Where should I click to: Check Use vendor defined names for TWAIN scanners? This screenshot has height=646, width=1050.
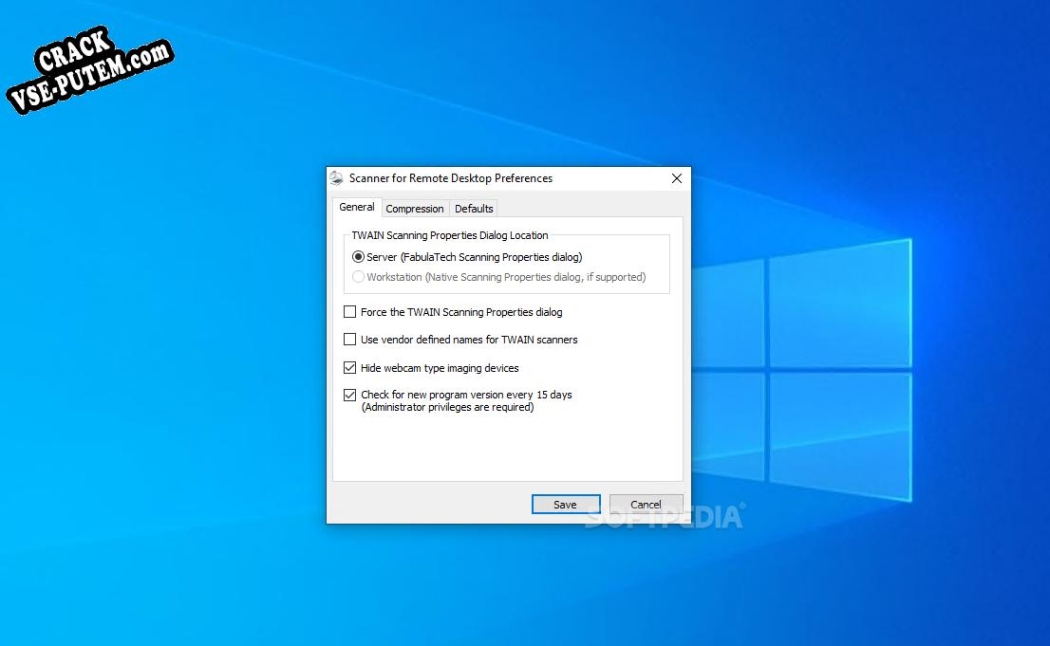tap(351, 340)
